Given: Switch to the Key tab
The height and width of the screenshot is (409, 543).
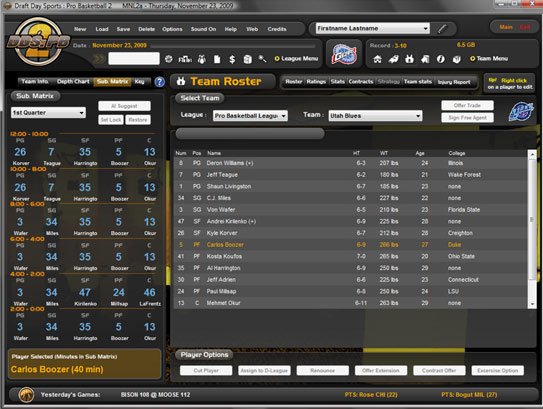Looking at the screenshot, I should coord(139,81).
